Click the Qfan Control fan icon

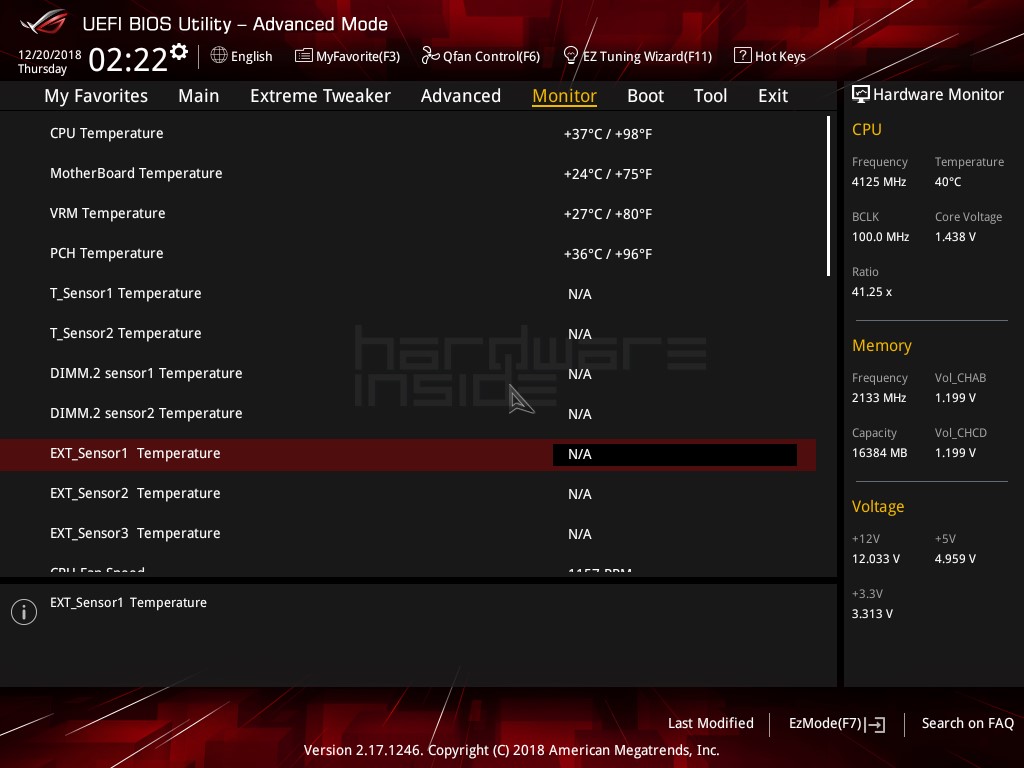tap(430, 56)
